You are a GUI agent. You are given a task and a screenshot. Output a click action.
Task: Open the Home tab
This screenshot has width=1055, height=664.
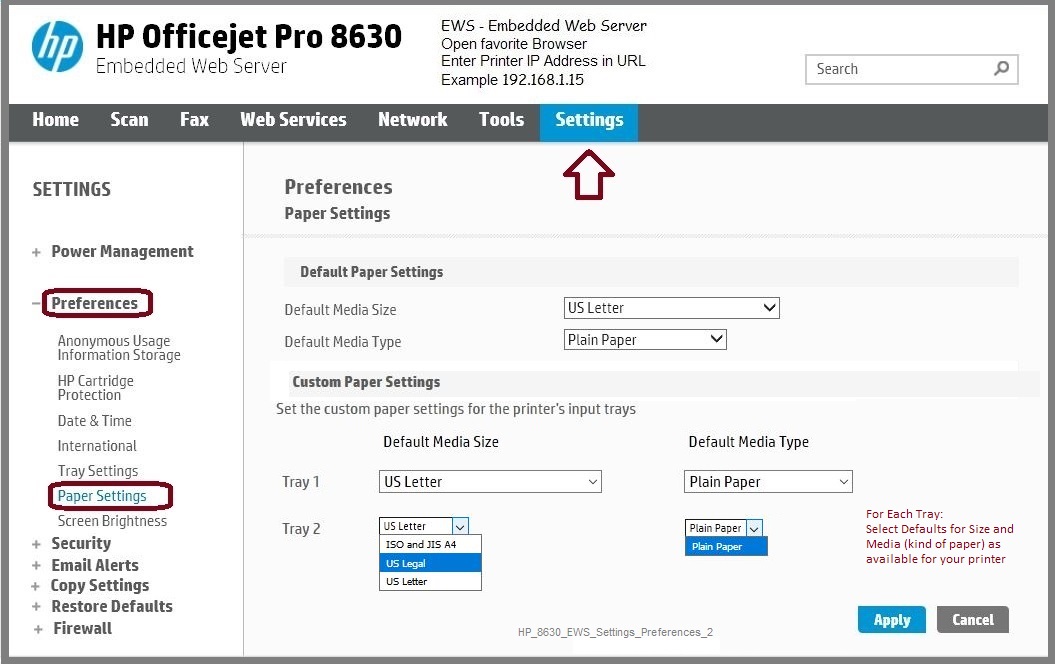[x=55, y=120]
